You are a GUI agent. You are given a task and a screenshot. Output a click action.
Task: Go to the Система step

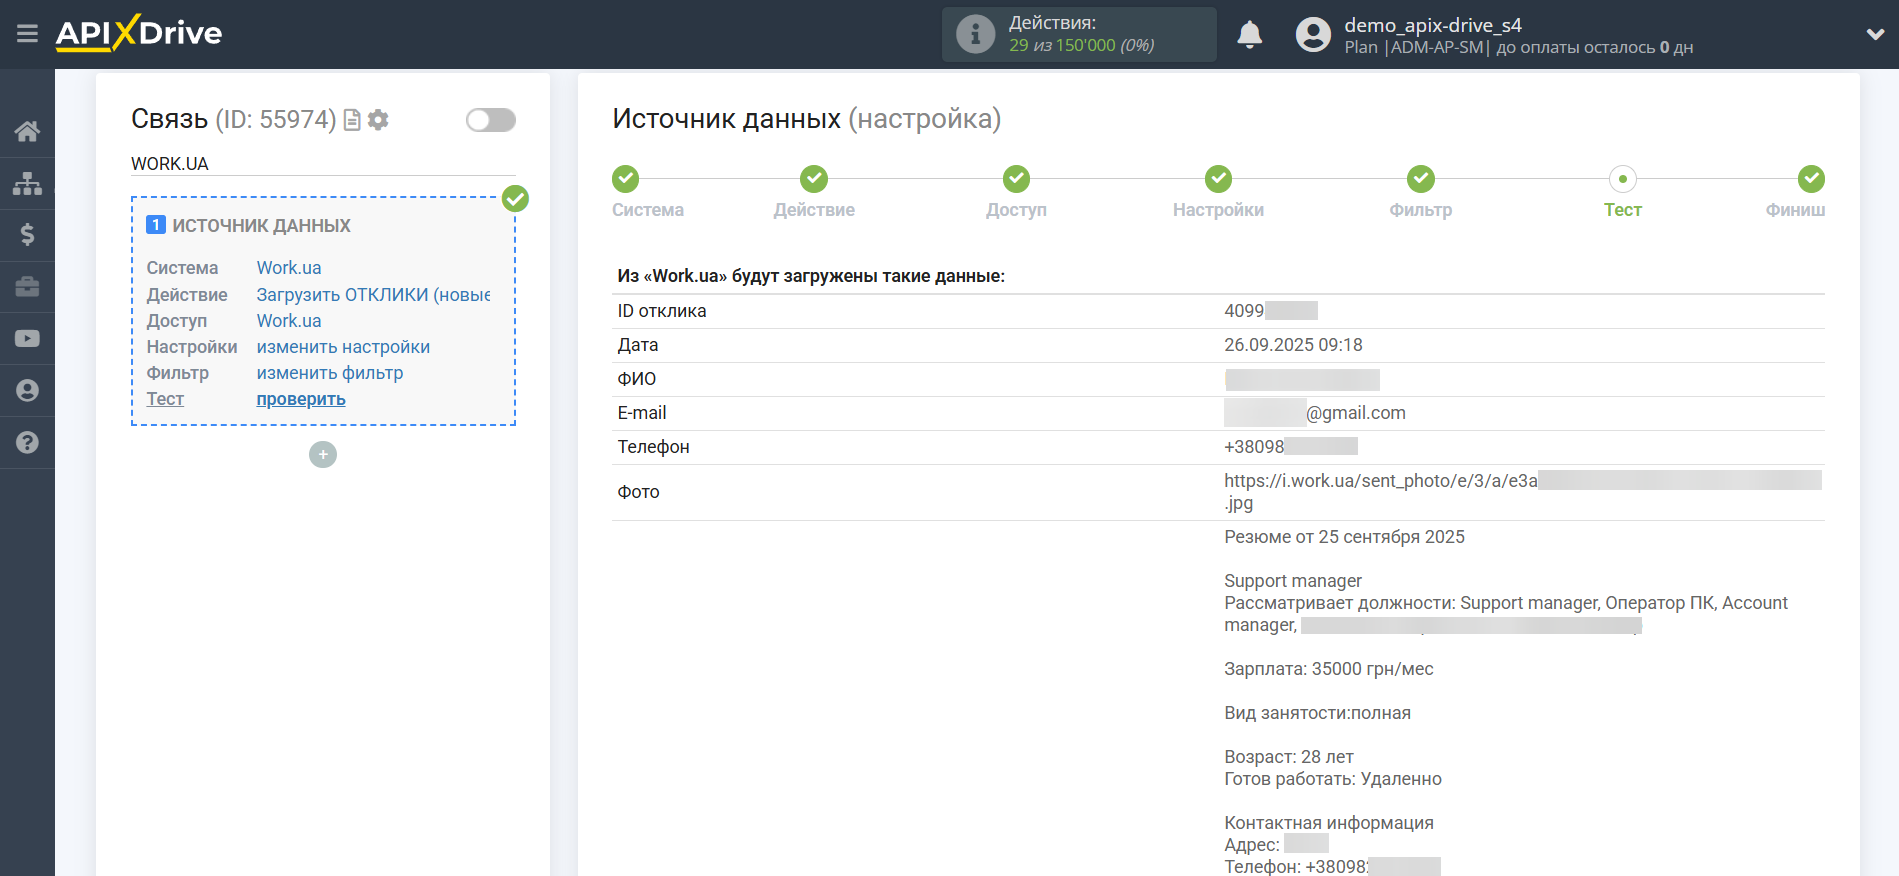pyautogui.click(x=626, y=180)
